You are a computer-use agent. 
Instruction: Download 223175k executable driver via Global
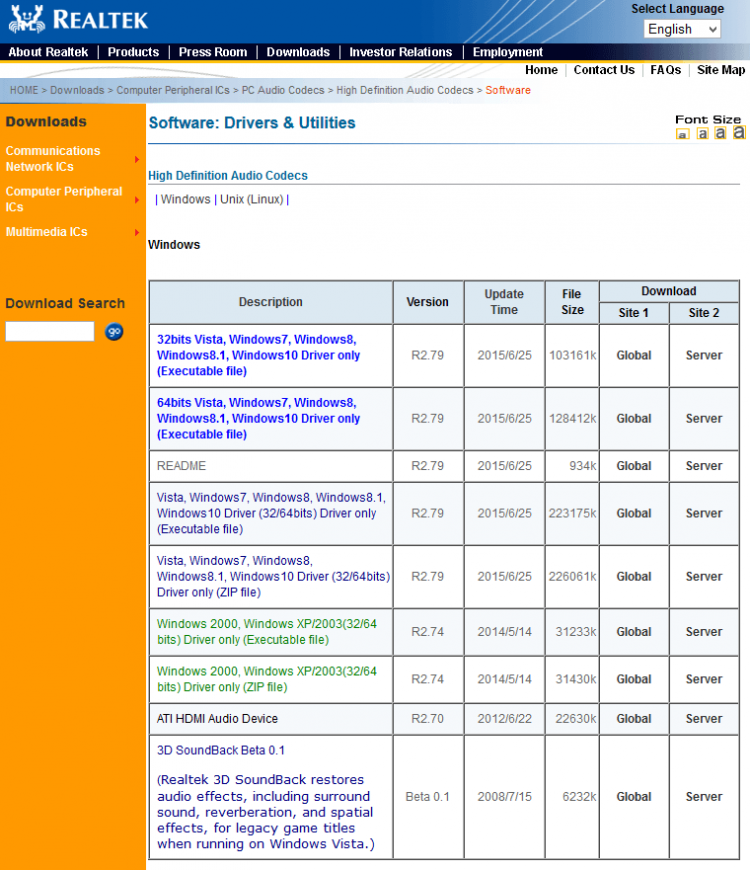[634, 513]
